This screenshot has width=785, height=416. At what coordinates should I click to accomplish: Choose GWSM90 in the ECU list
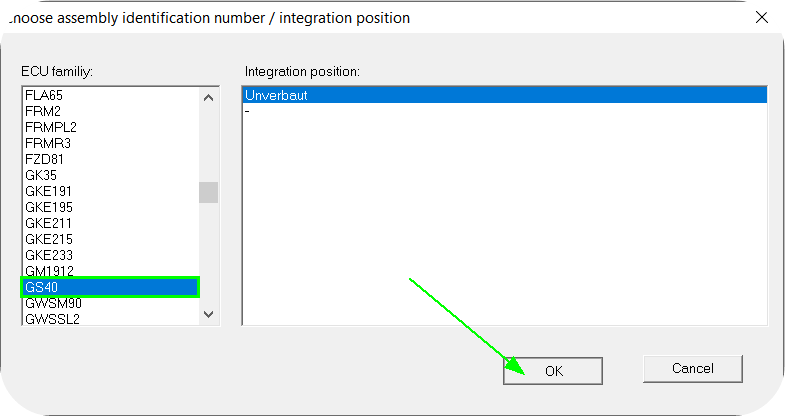pos(53,303)
